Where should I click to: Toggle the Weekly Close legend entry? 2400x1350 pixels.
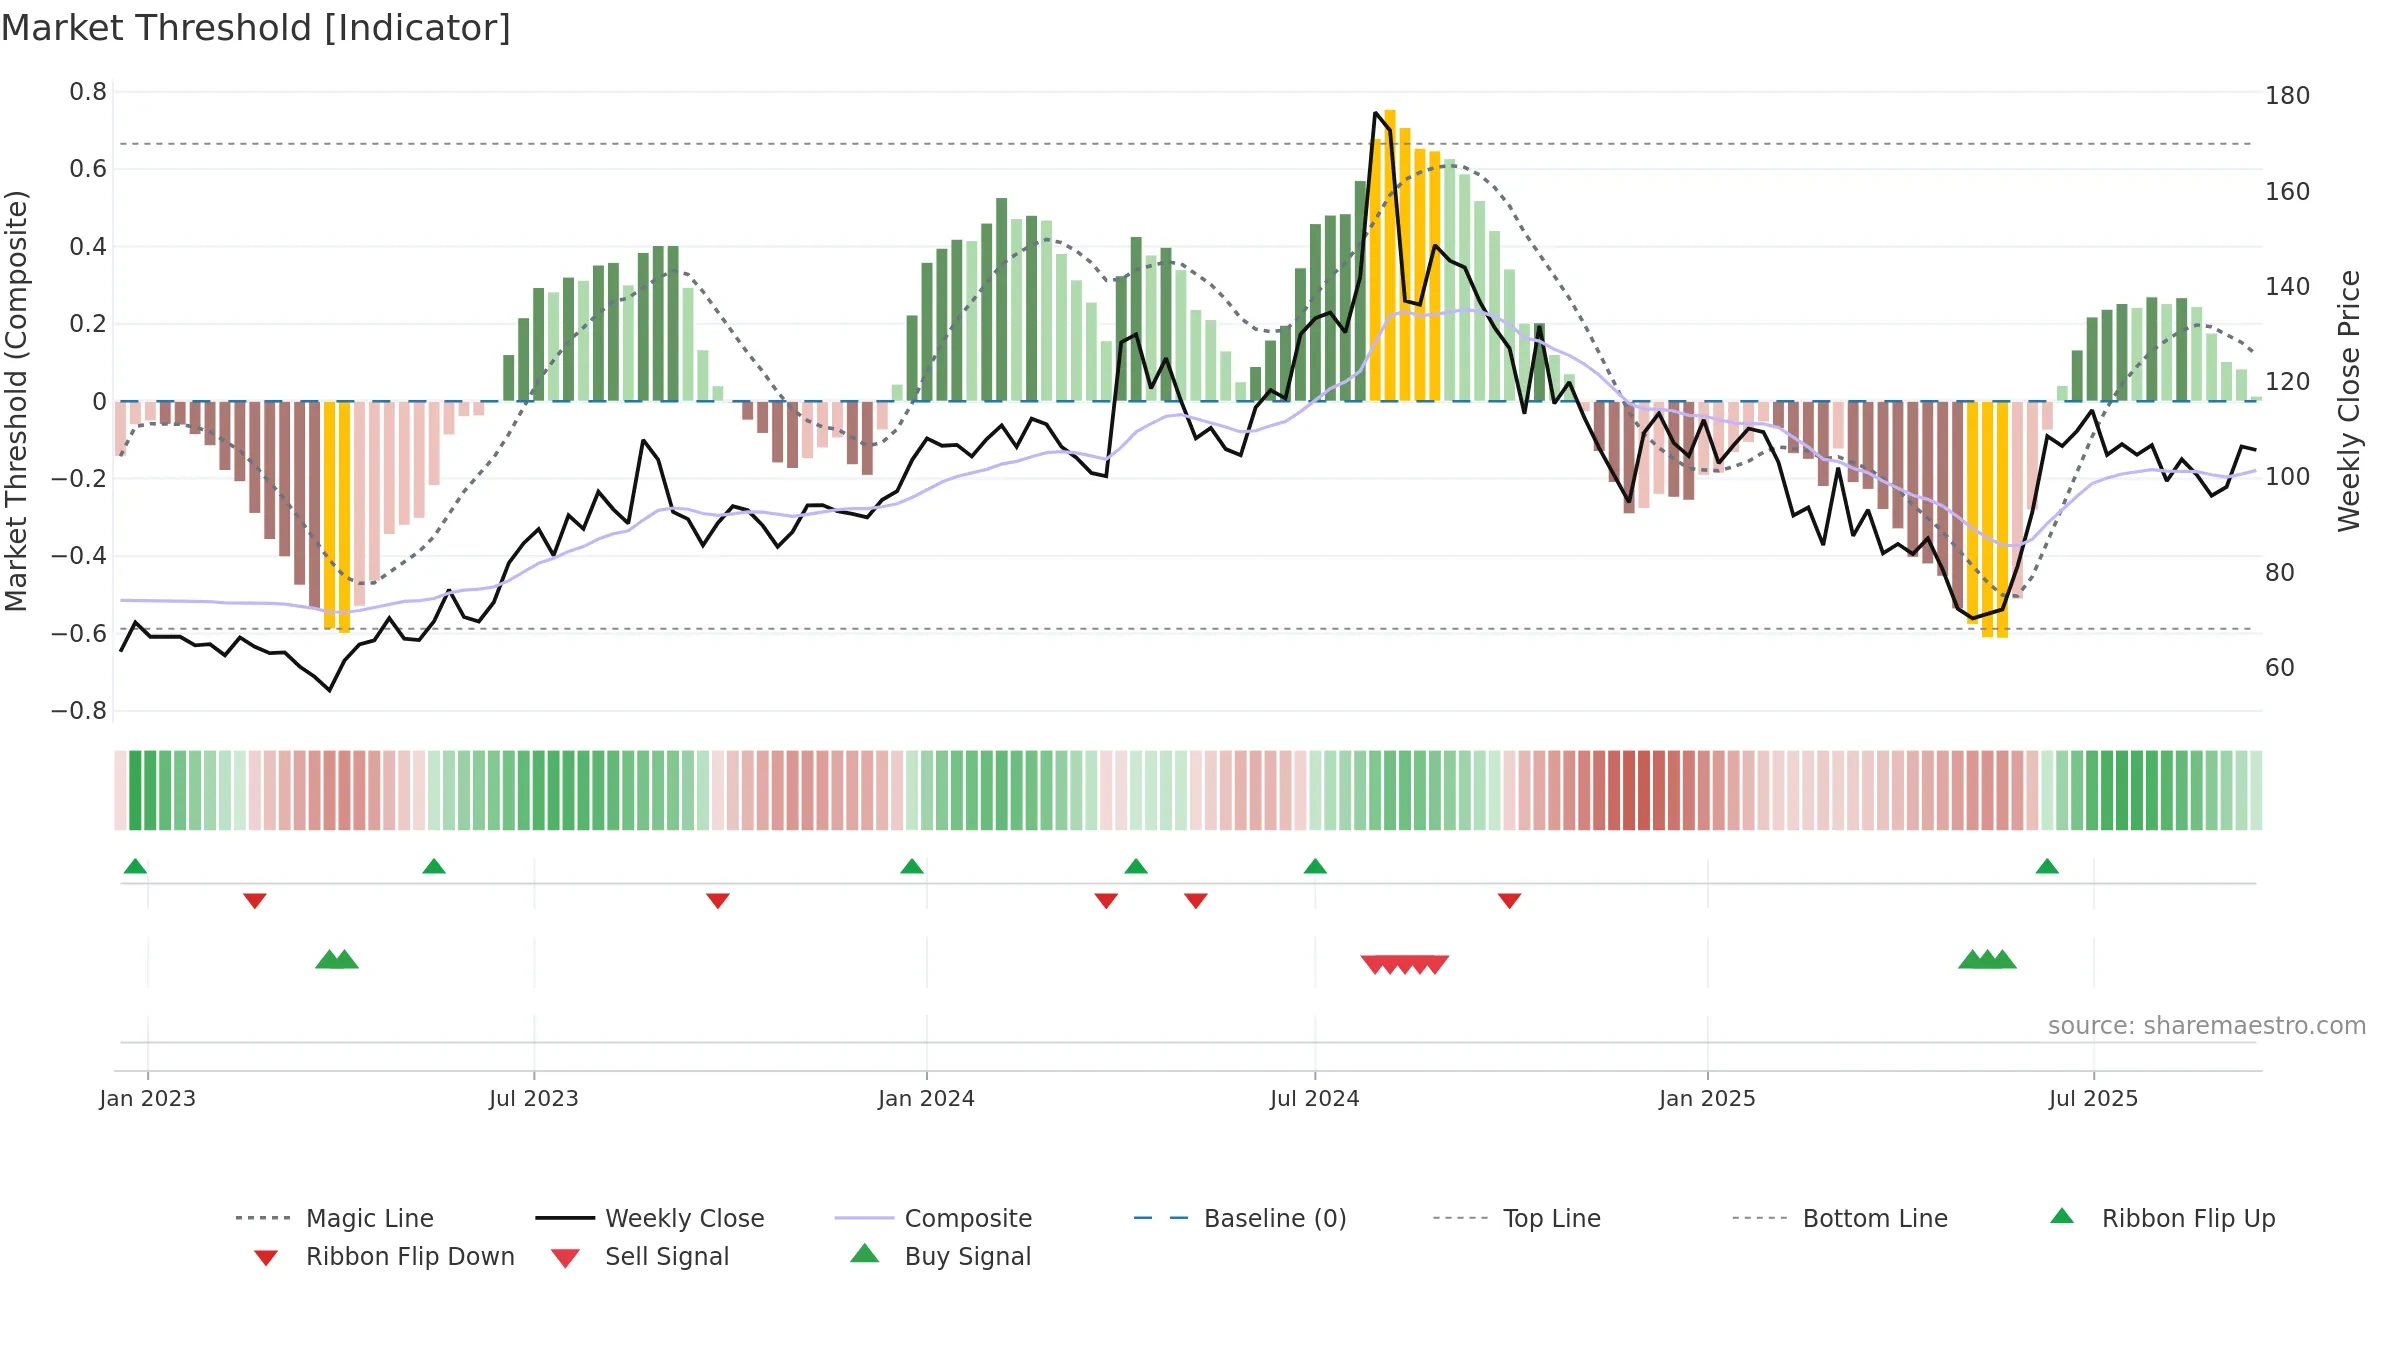pyautogui.click(x=650, y=1218)
